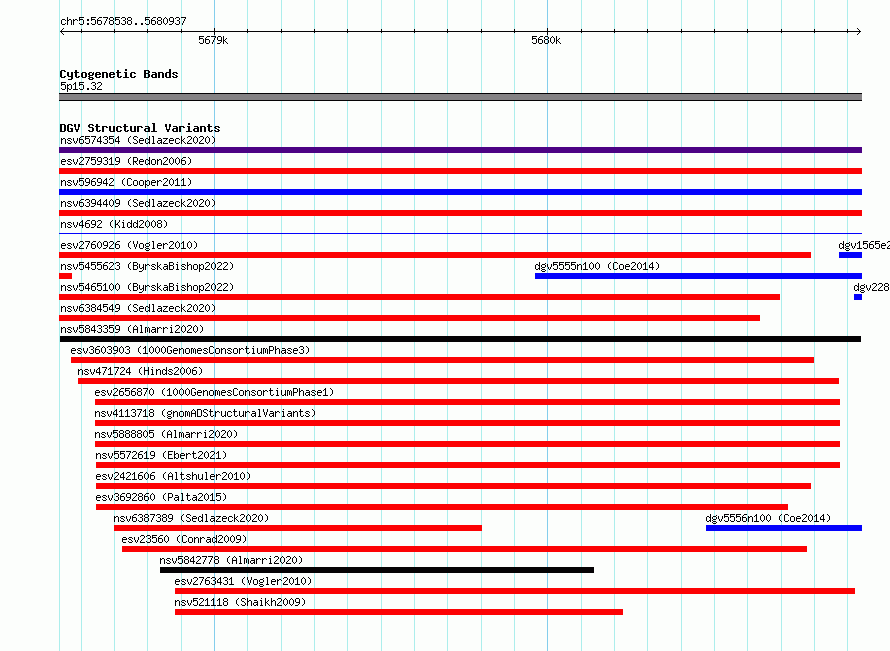Click the red nsv521118 (Shaikh2009) bar

click(x=399, y=612)
